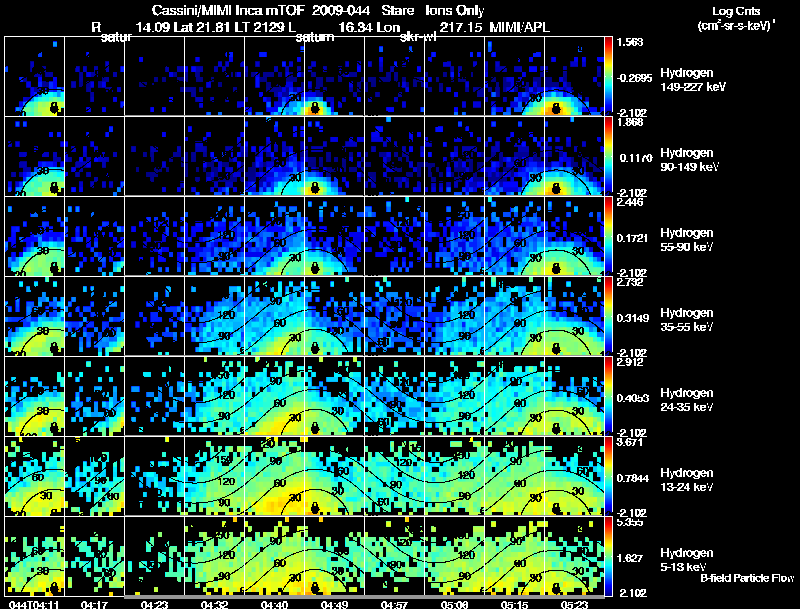Select the '04:32' time label
The image size is (800, 609).
pyautogui.click(x=214, y=604)
